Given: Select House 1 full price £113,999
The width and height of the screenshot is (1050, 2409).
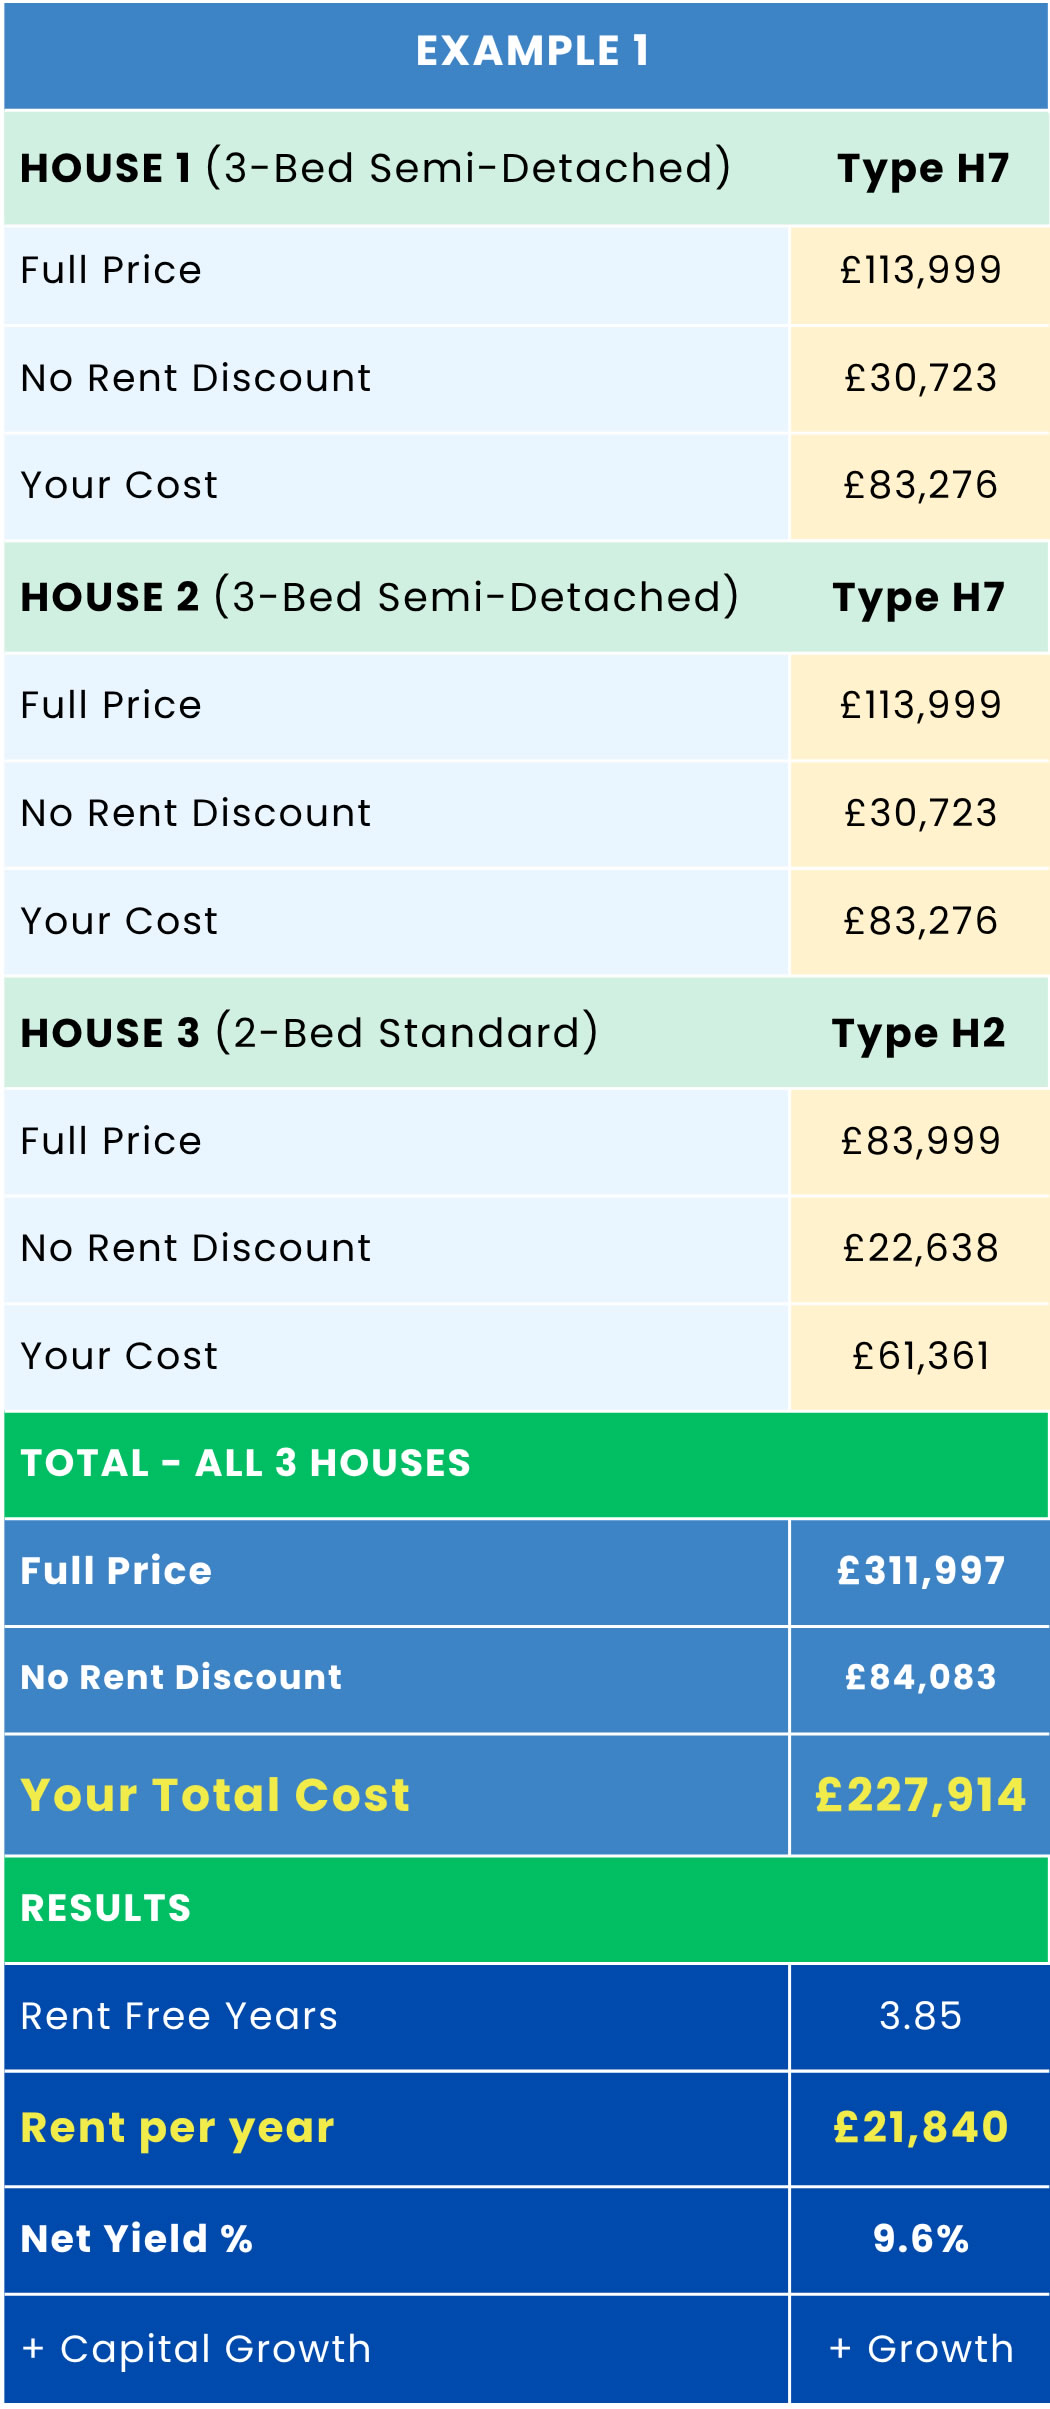Looking at the screenshot, I should click(x=920, y=271).
